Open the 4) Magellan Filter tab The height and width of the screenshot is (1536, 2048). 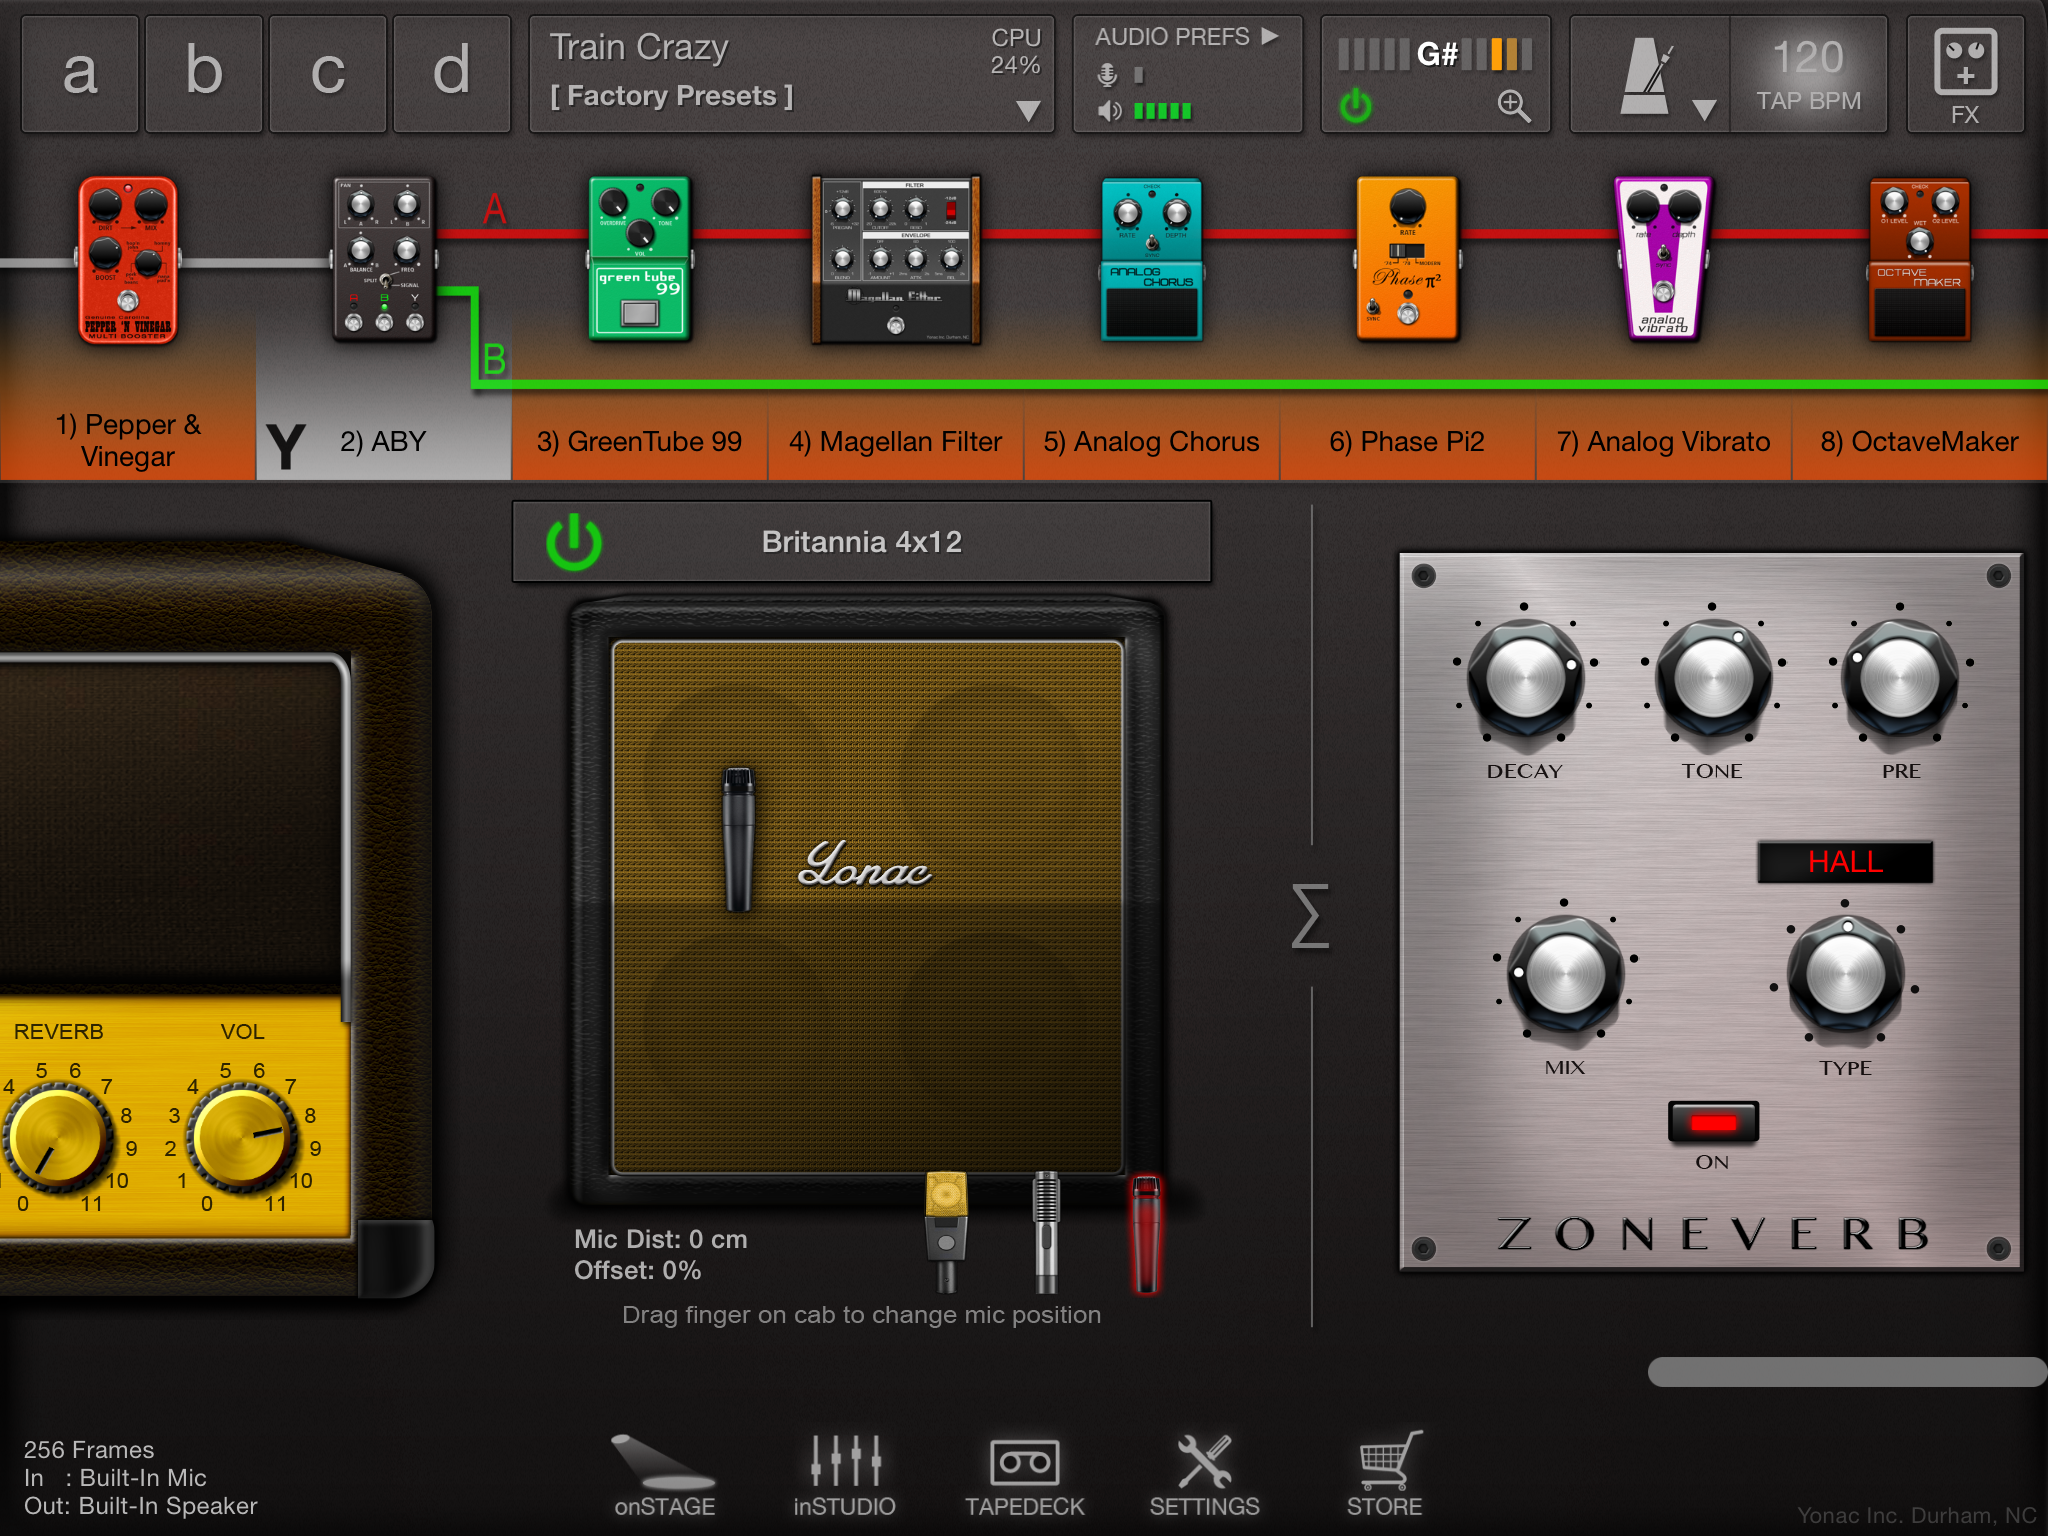[896, 441]
